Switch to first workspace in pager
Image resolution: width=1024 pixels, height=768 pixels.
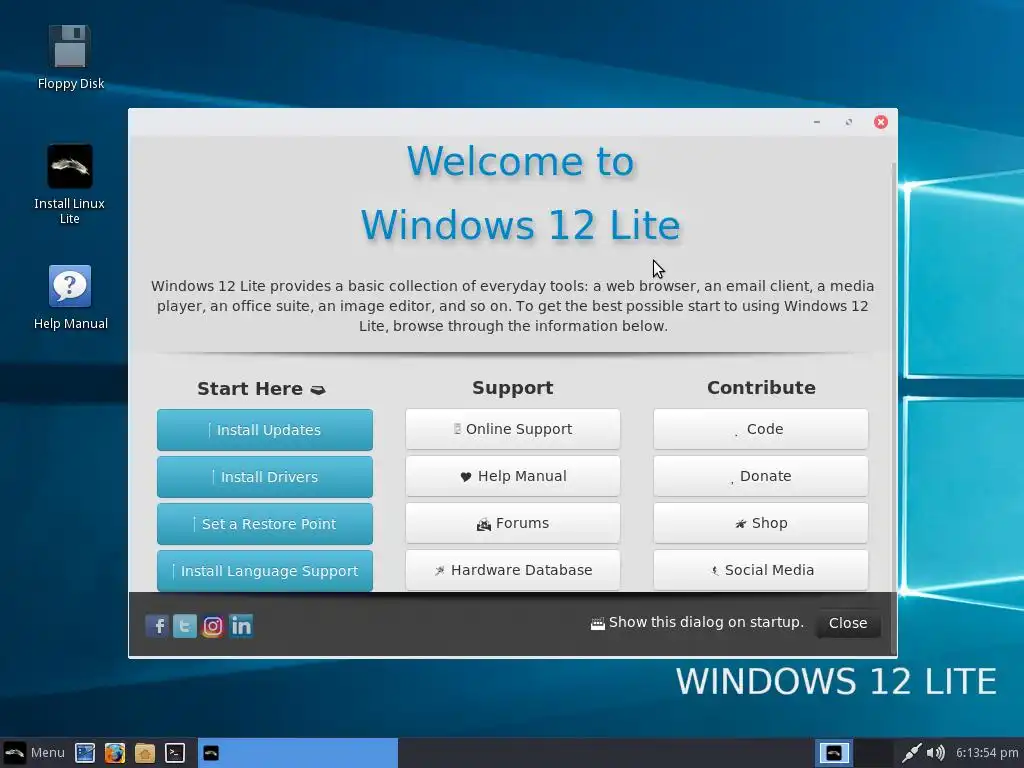[834, 753]
